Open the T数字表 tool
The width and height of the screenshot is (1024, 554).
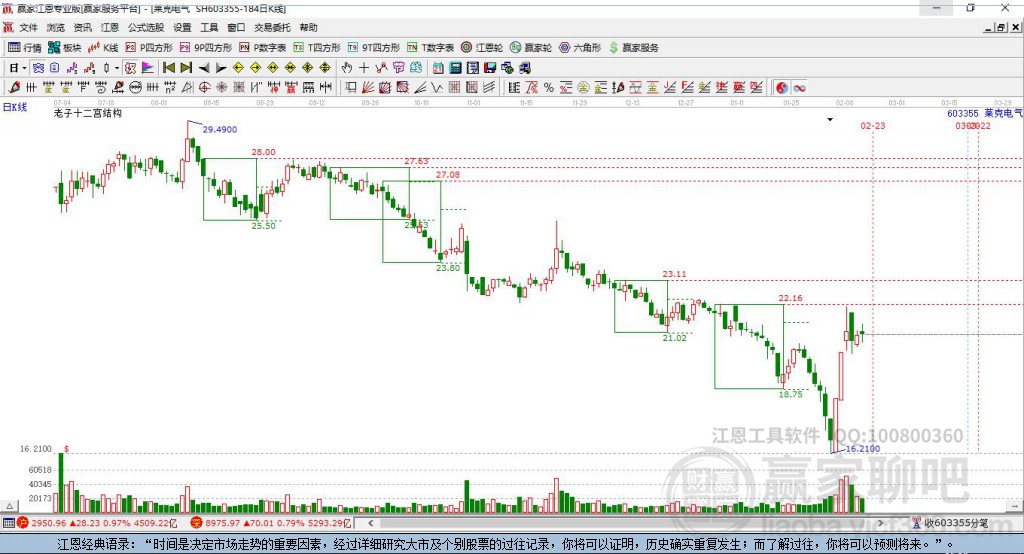coord(430,48)
